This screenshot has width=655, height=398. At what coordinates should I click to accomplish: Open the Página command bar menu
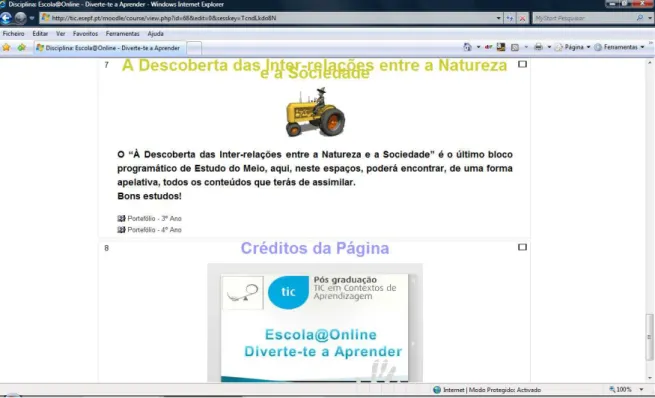tap(572, 47)
